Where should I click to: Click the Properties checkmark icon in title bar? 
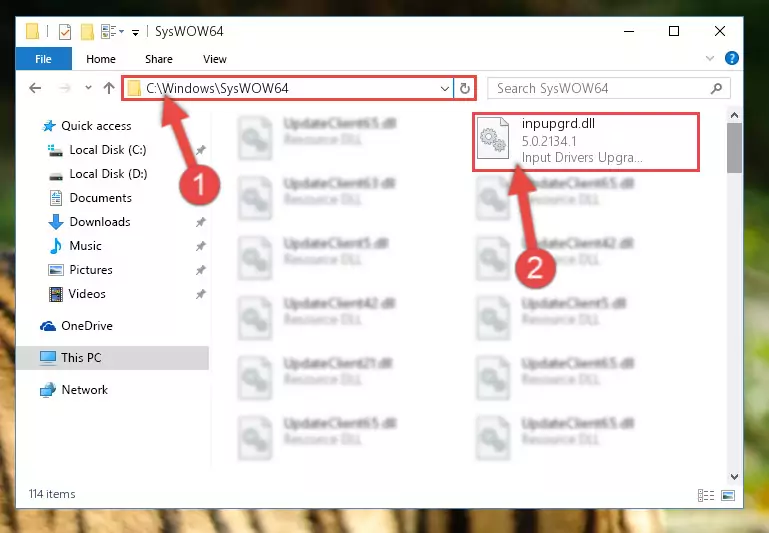tap(65, 32)
